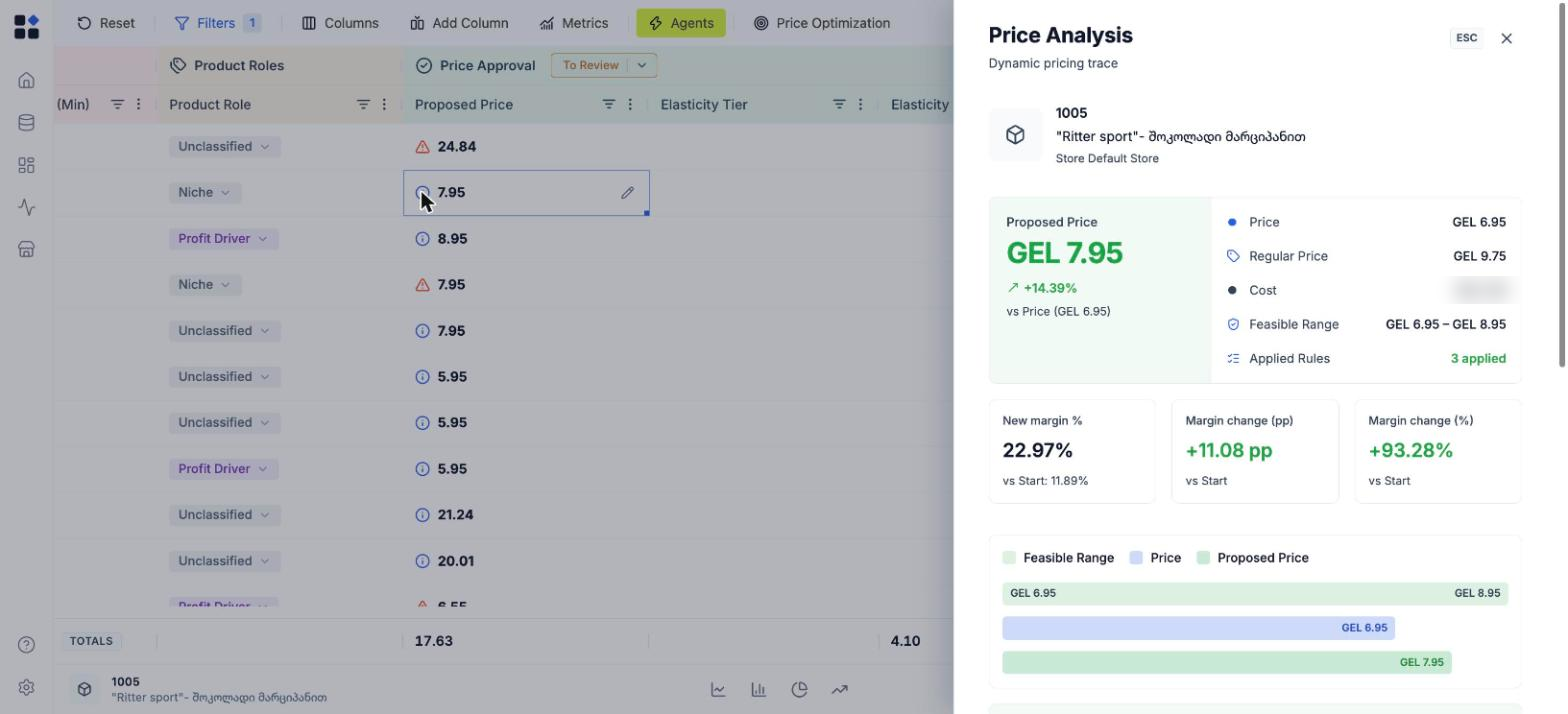Click the green GEL 7.95 proposed price bar
Viewport: 1568px width, 714px height.
(x=1227, y=662)
